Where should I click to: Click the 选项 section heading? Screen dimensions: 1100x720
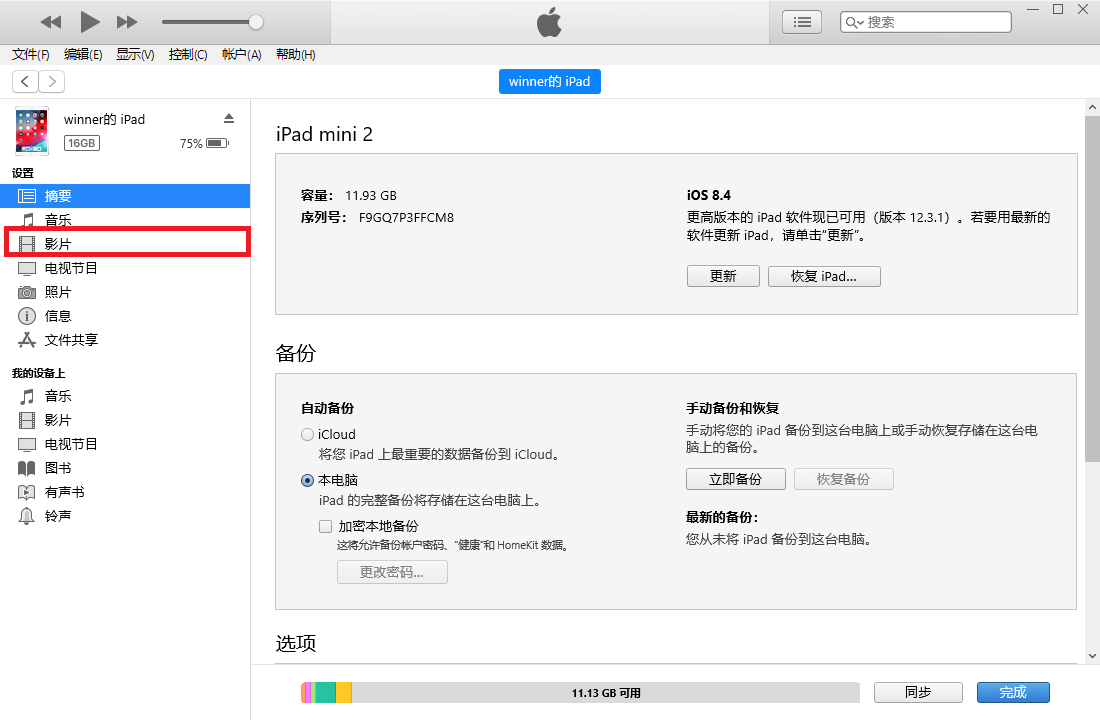(296, 644)
